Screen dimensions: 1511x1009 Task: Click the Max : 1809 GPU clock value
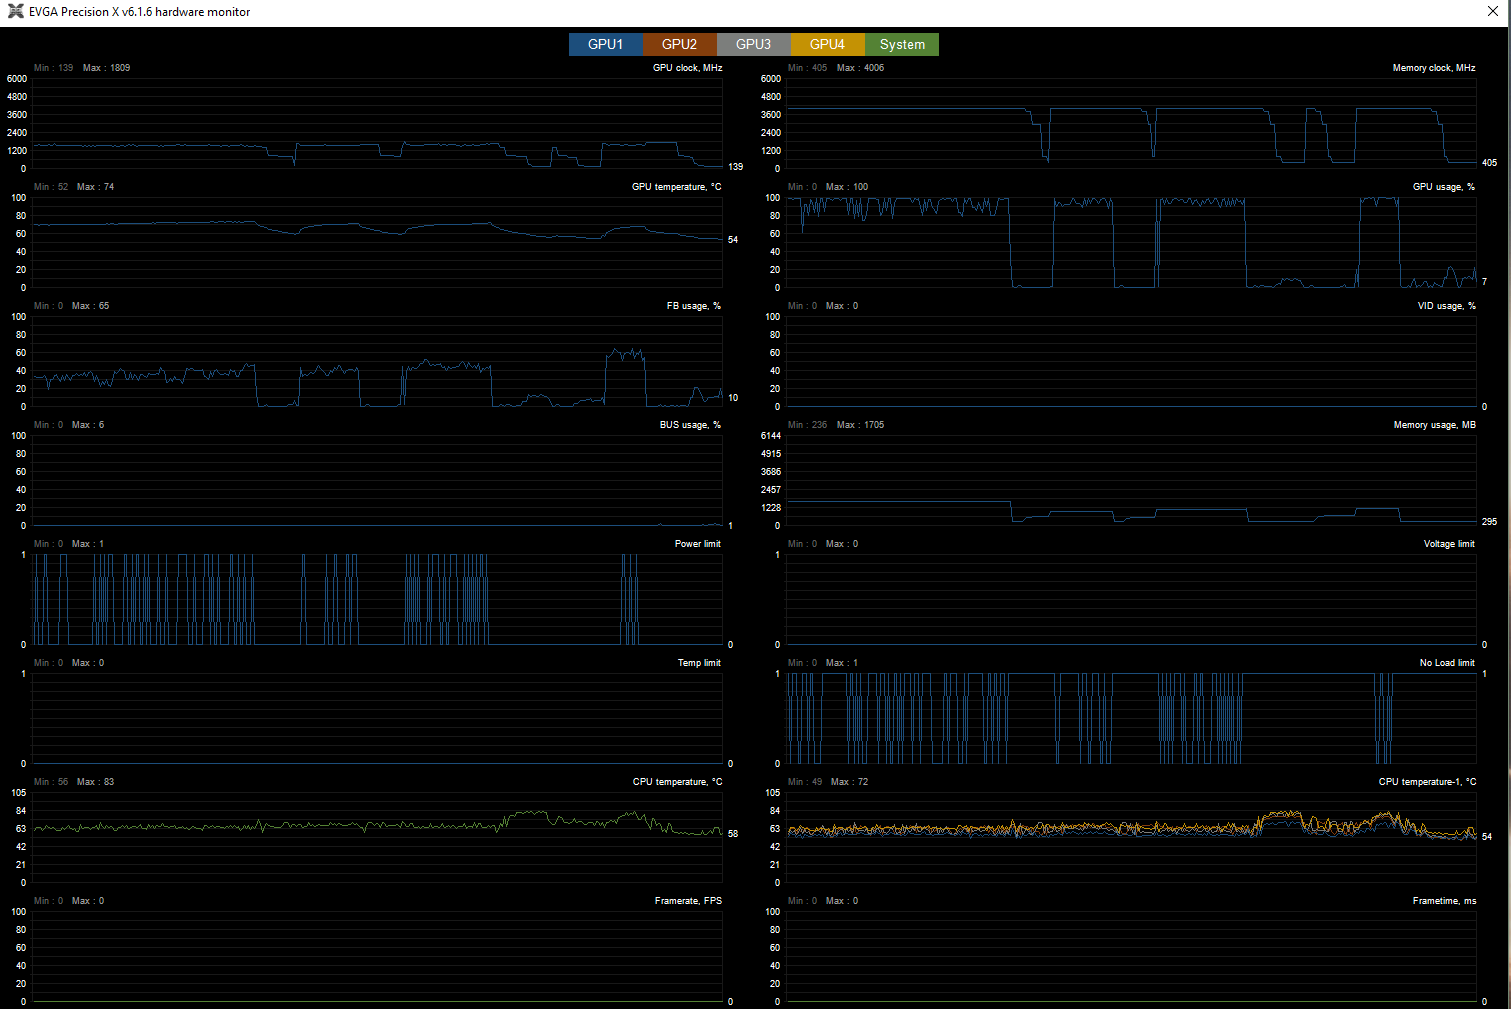point(106,68)
